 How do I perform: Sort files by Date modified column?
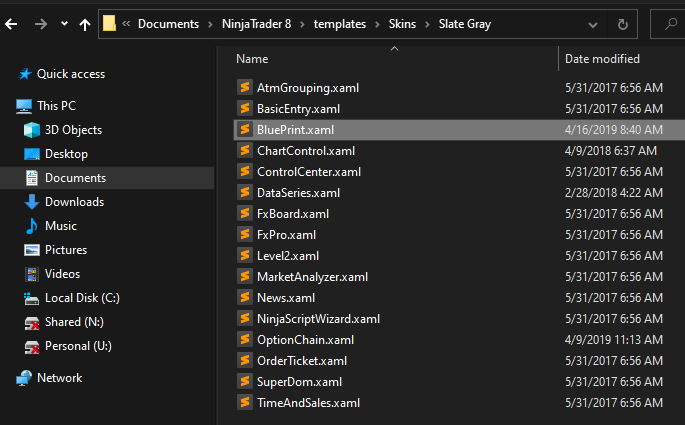(602, 59)
